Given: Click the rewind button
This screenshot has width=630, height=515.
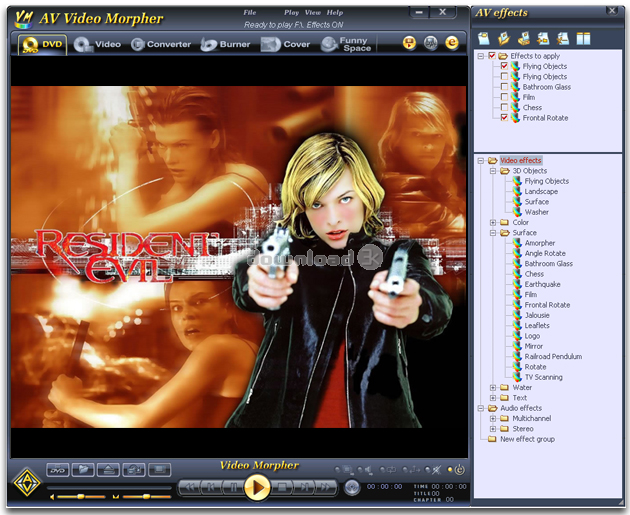Looking at the screenshot, I should [x=190, y=488].
